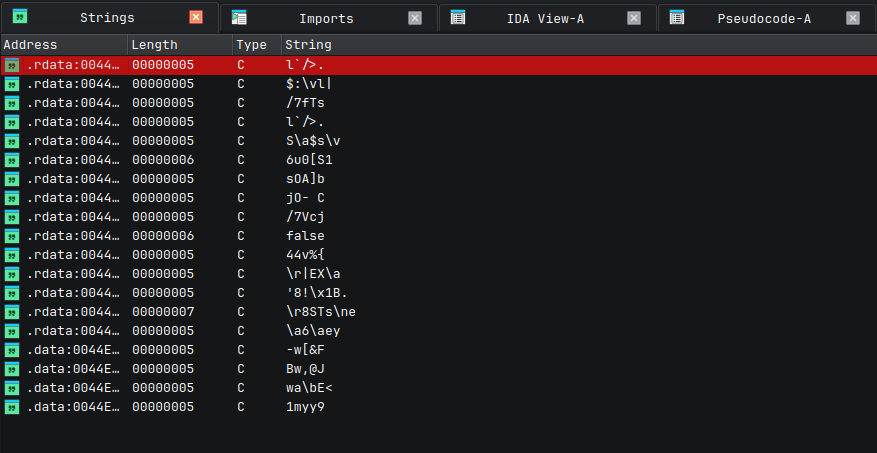The image size is (877, 453).
Task: Select the string '/7fTs'
Action: click(305, 103)
